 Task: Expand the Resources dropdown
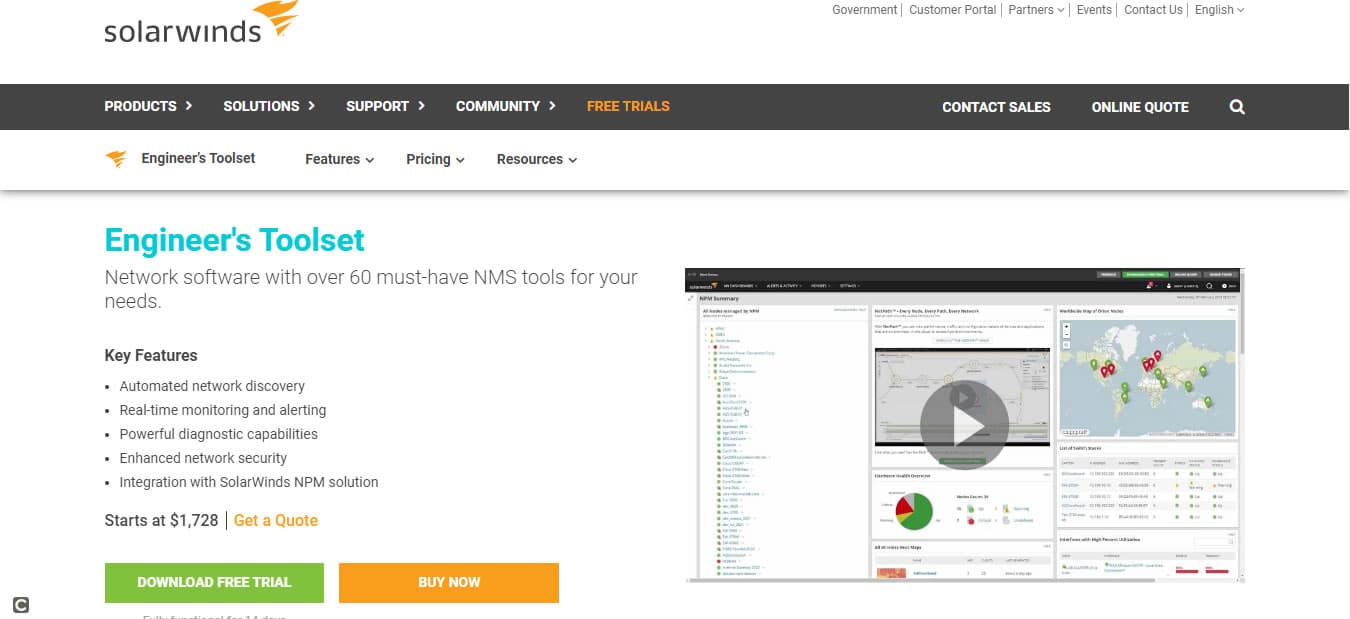click(x=537, y=159)
